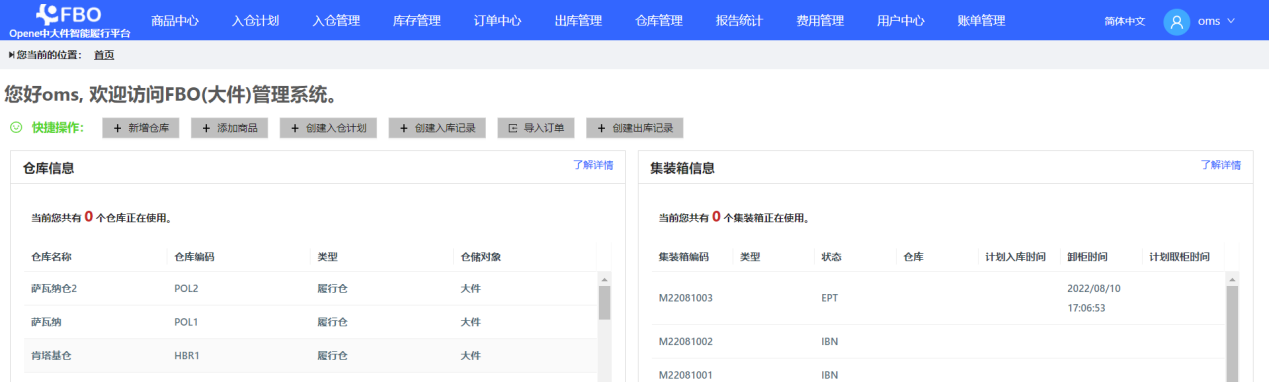Open 了解详情 in the 仓库信息 panel
This screenshot has height=382, width=1269.
593,165
